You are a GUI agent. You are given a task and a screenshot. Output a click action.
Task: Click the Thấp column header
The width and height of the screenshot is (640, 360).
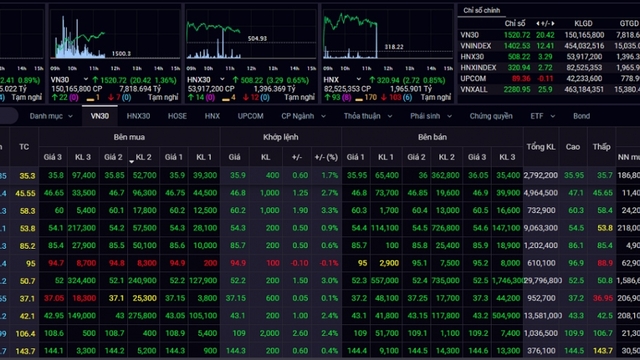(601, 147)
